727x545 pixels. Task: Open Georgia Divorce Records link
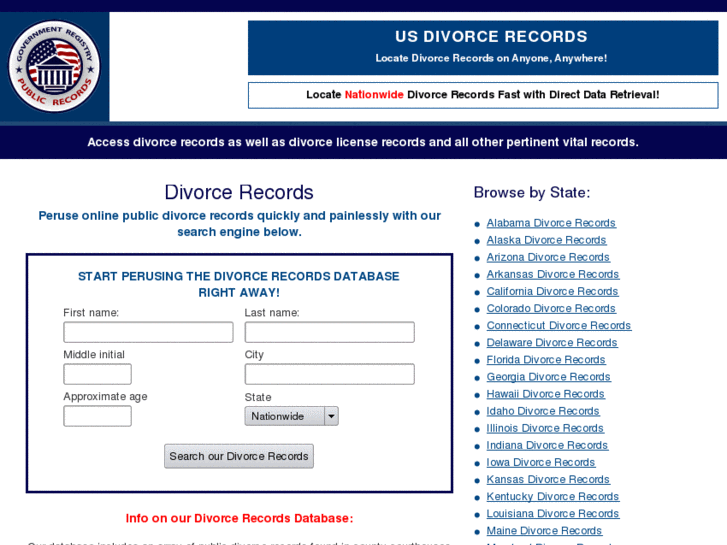pyautogui.click(x=548, y=377)
